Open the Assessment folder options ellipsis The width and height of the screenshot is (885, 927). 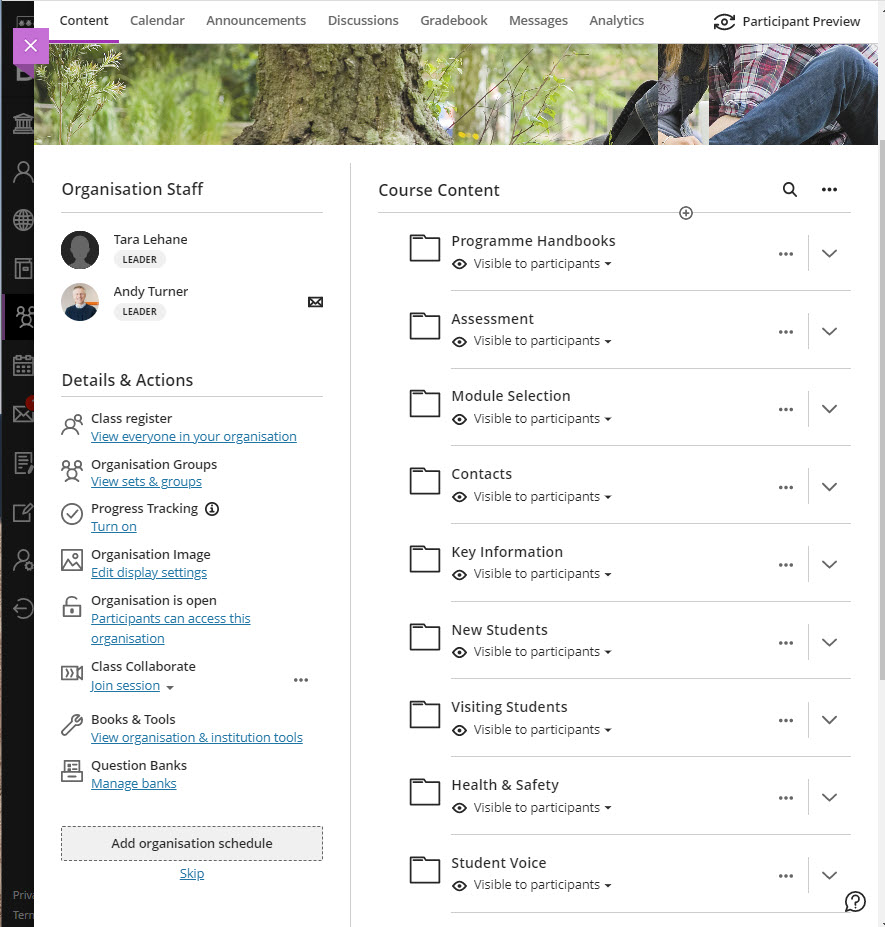pos(786,332)
